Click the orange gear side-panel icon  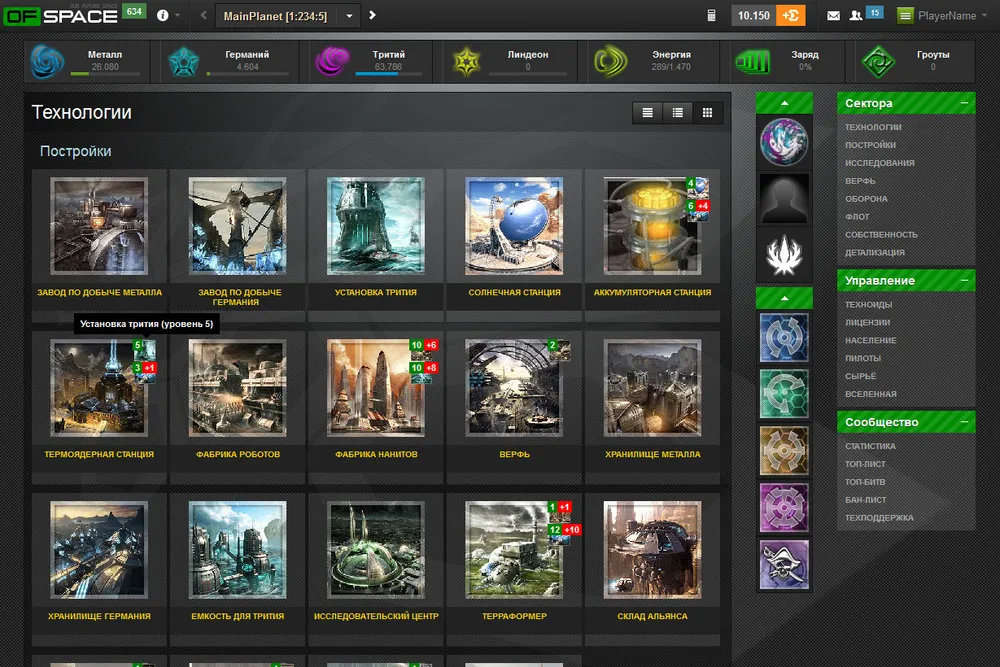[783, 451]
